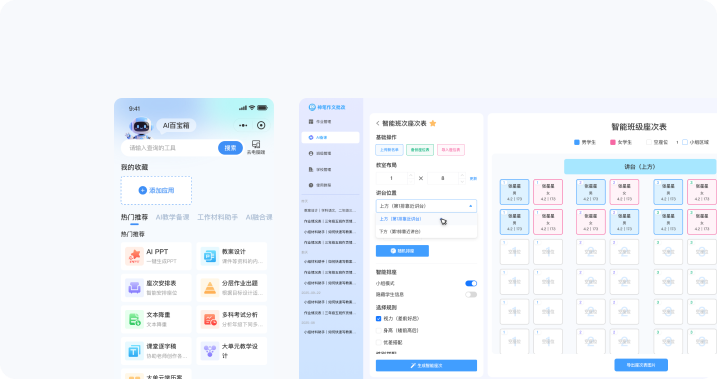
Task: Check the 身高（矮前高后）checkbox
Action: tap(378, 331)
